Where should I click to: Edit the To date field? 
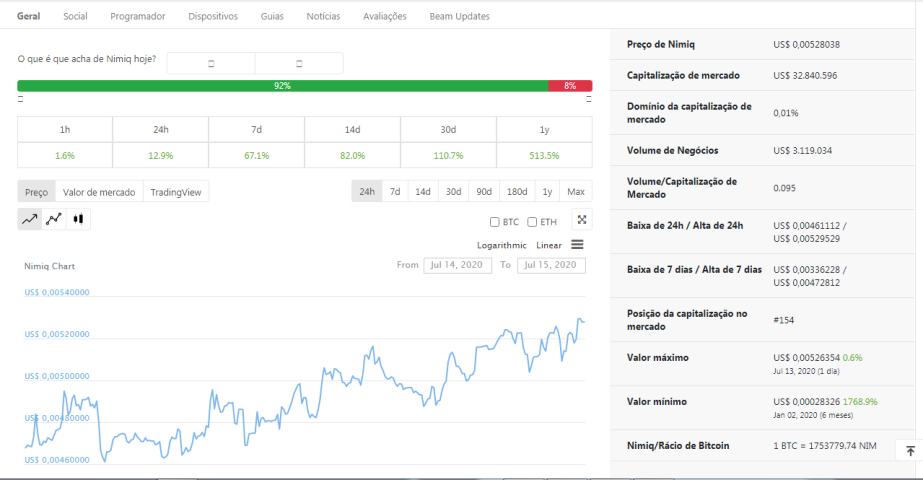pyautogui.click(x=551, y=265)
